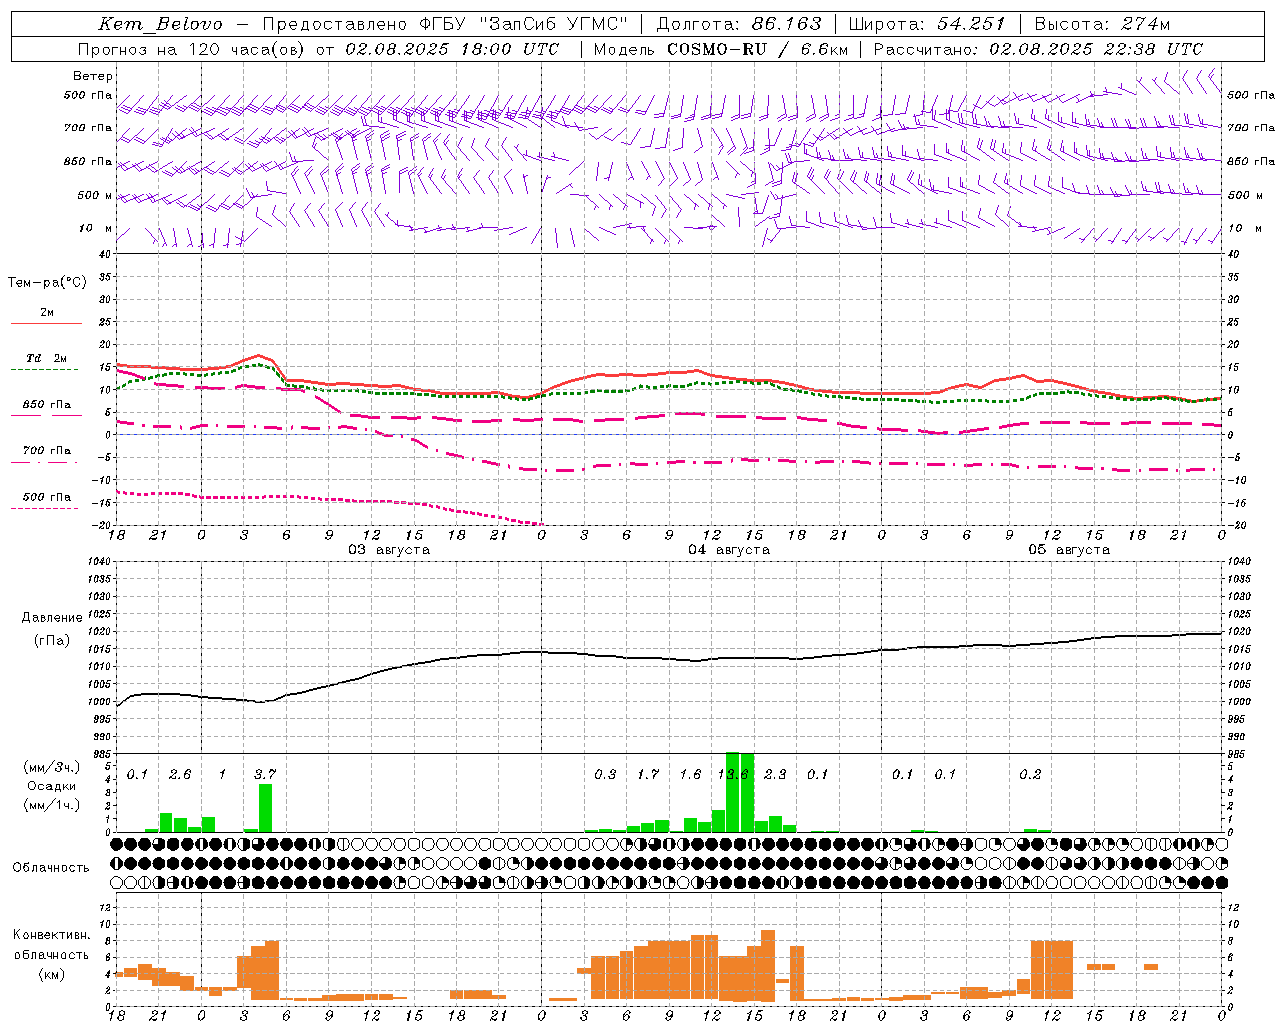The height and width of the screenshot is (1024, 1280).
Task: Click the 0.3 precipitation value
Action: pos(605,774)
